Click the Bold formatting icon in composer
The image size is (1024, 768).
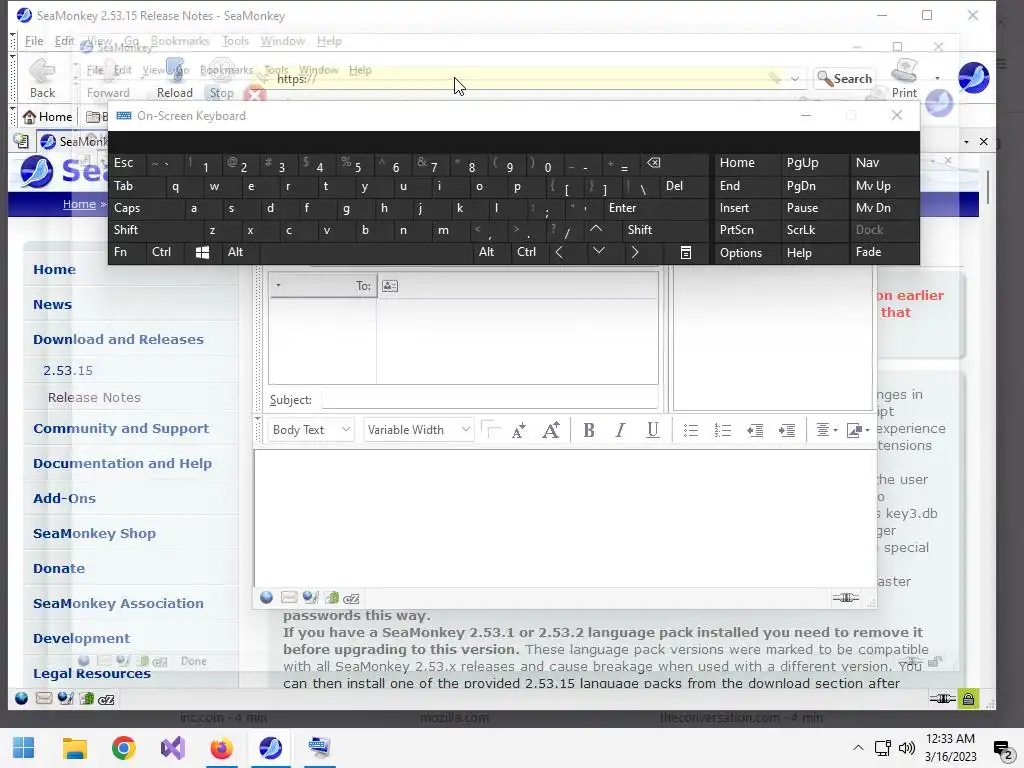point(588,430)
